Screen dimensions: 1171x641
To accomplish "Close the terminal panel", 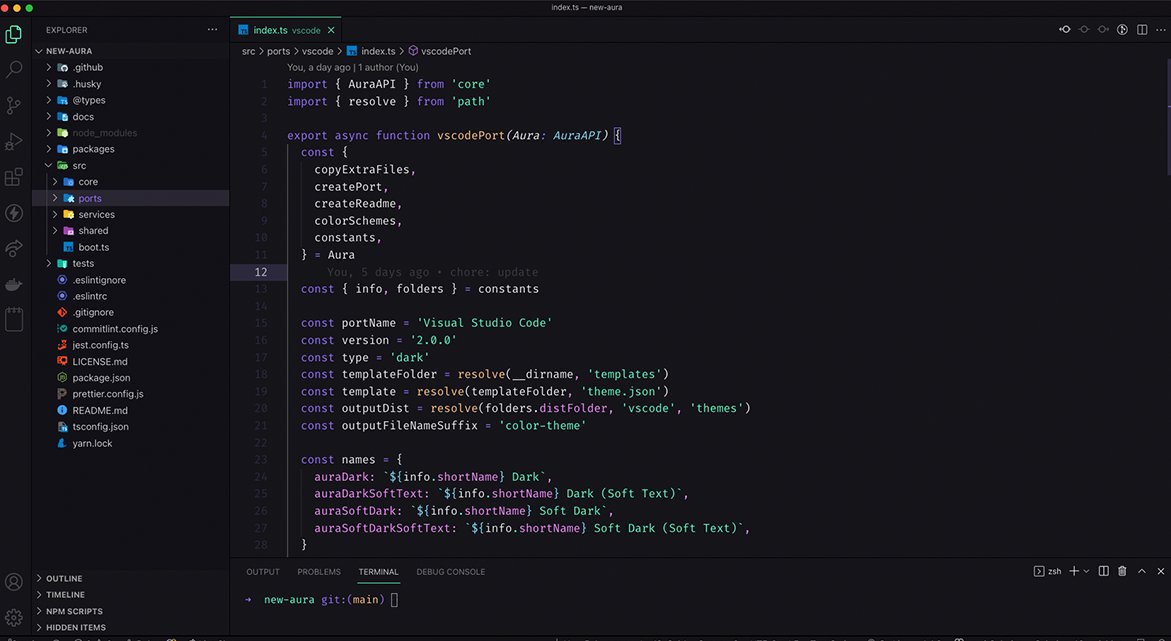I will point(1161,572).
